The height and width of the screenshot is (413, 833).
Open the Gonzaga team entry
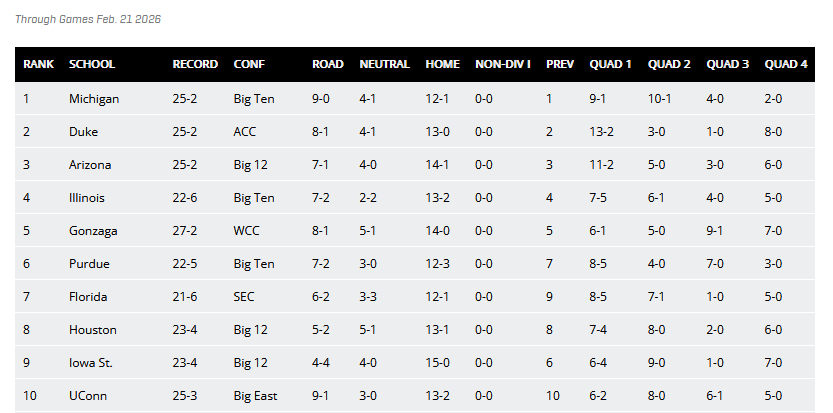click(x=93, y=231)
